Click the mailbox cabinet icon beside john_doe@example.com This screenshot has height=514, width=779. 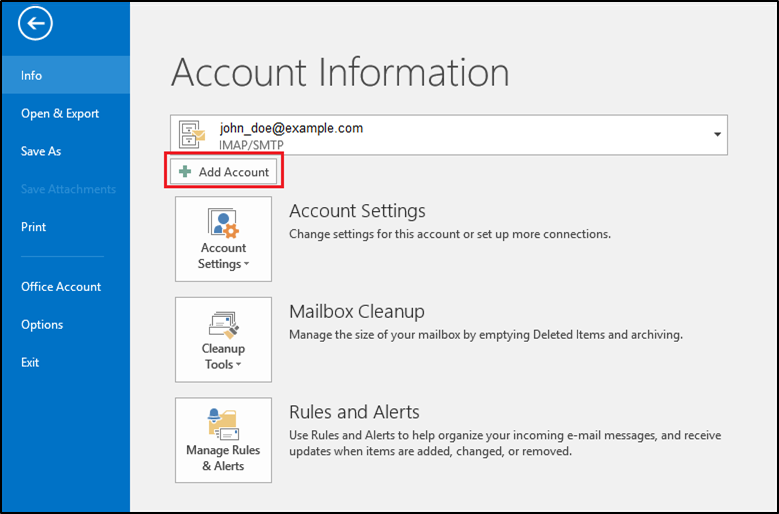[x=192, y=135]
